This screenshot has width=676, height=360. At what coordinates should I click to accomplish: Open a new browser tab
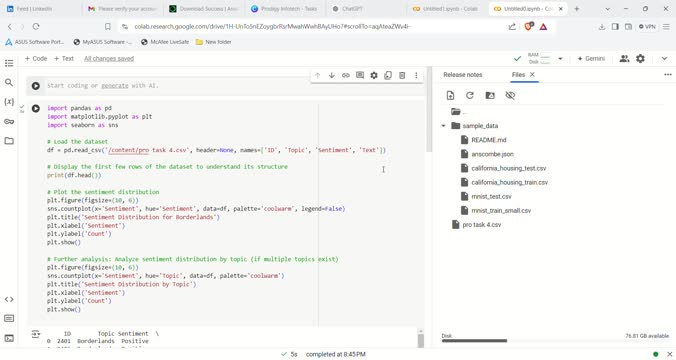(x=576, y=9)
